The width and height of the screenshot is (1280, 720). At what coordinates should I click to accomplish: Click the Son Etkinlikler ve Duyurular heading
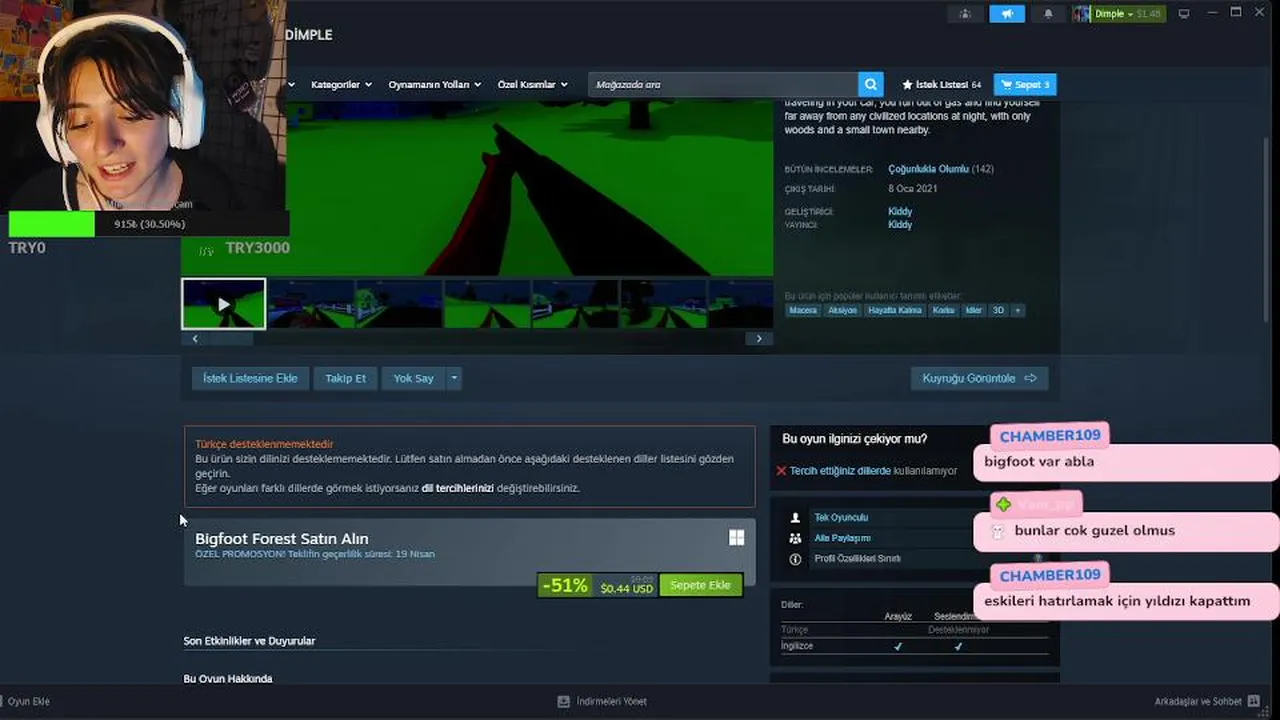(x=249, y=641)
